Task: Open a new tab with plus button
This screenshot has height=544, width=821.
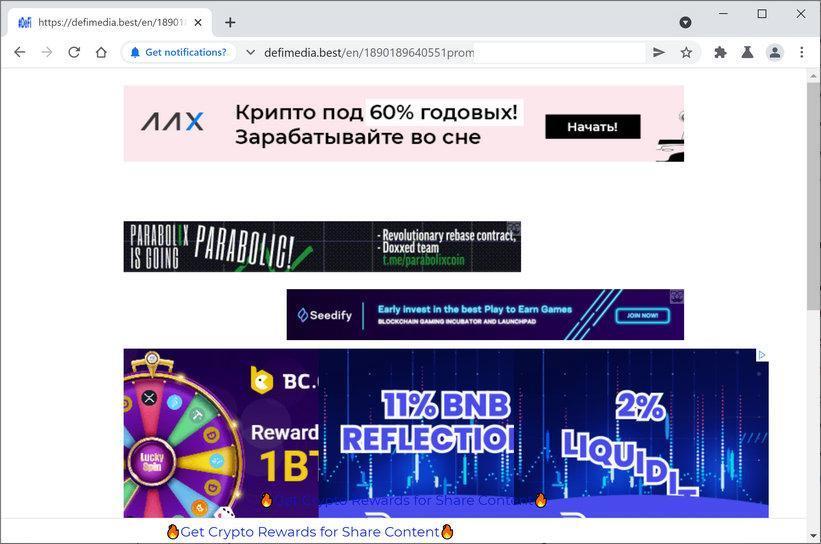Action: (x=230, y=23)
